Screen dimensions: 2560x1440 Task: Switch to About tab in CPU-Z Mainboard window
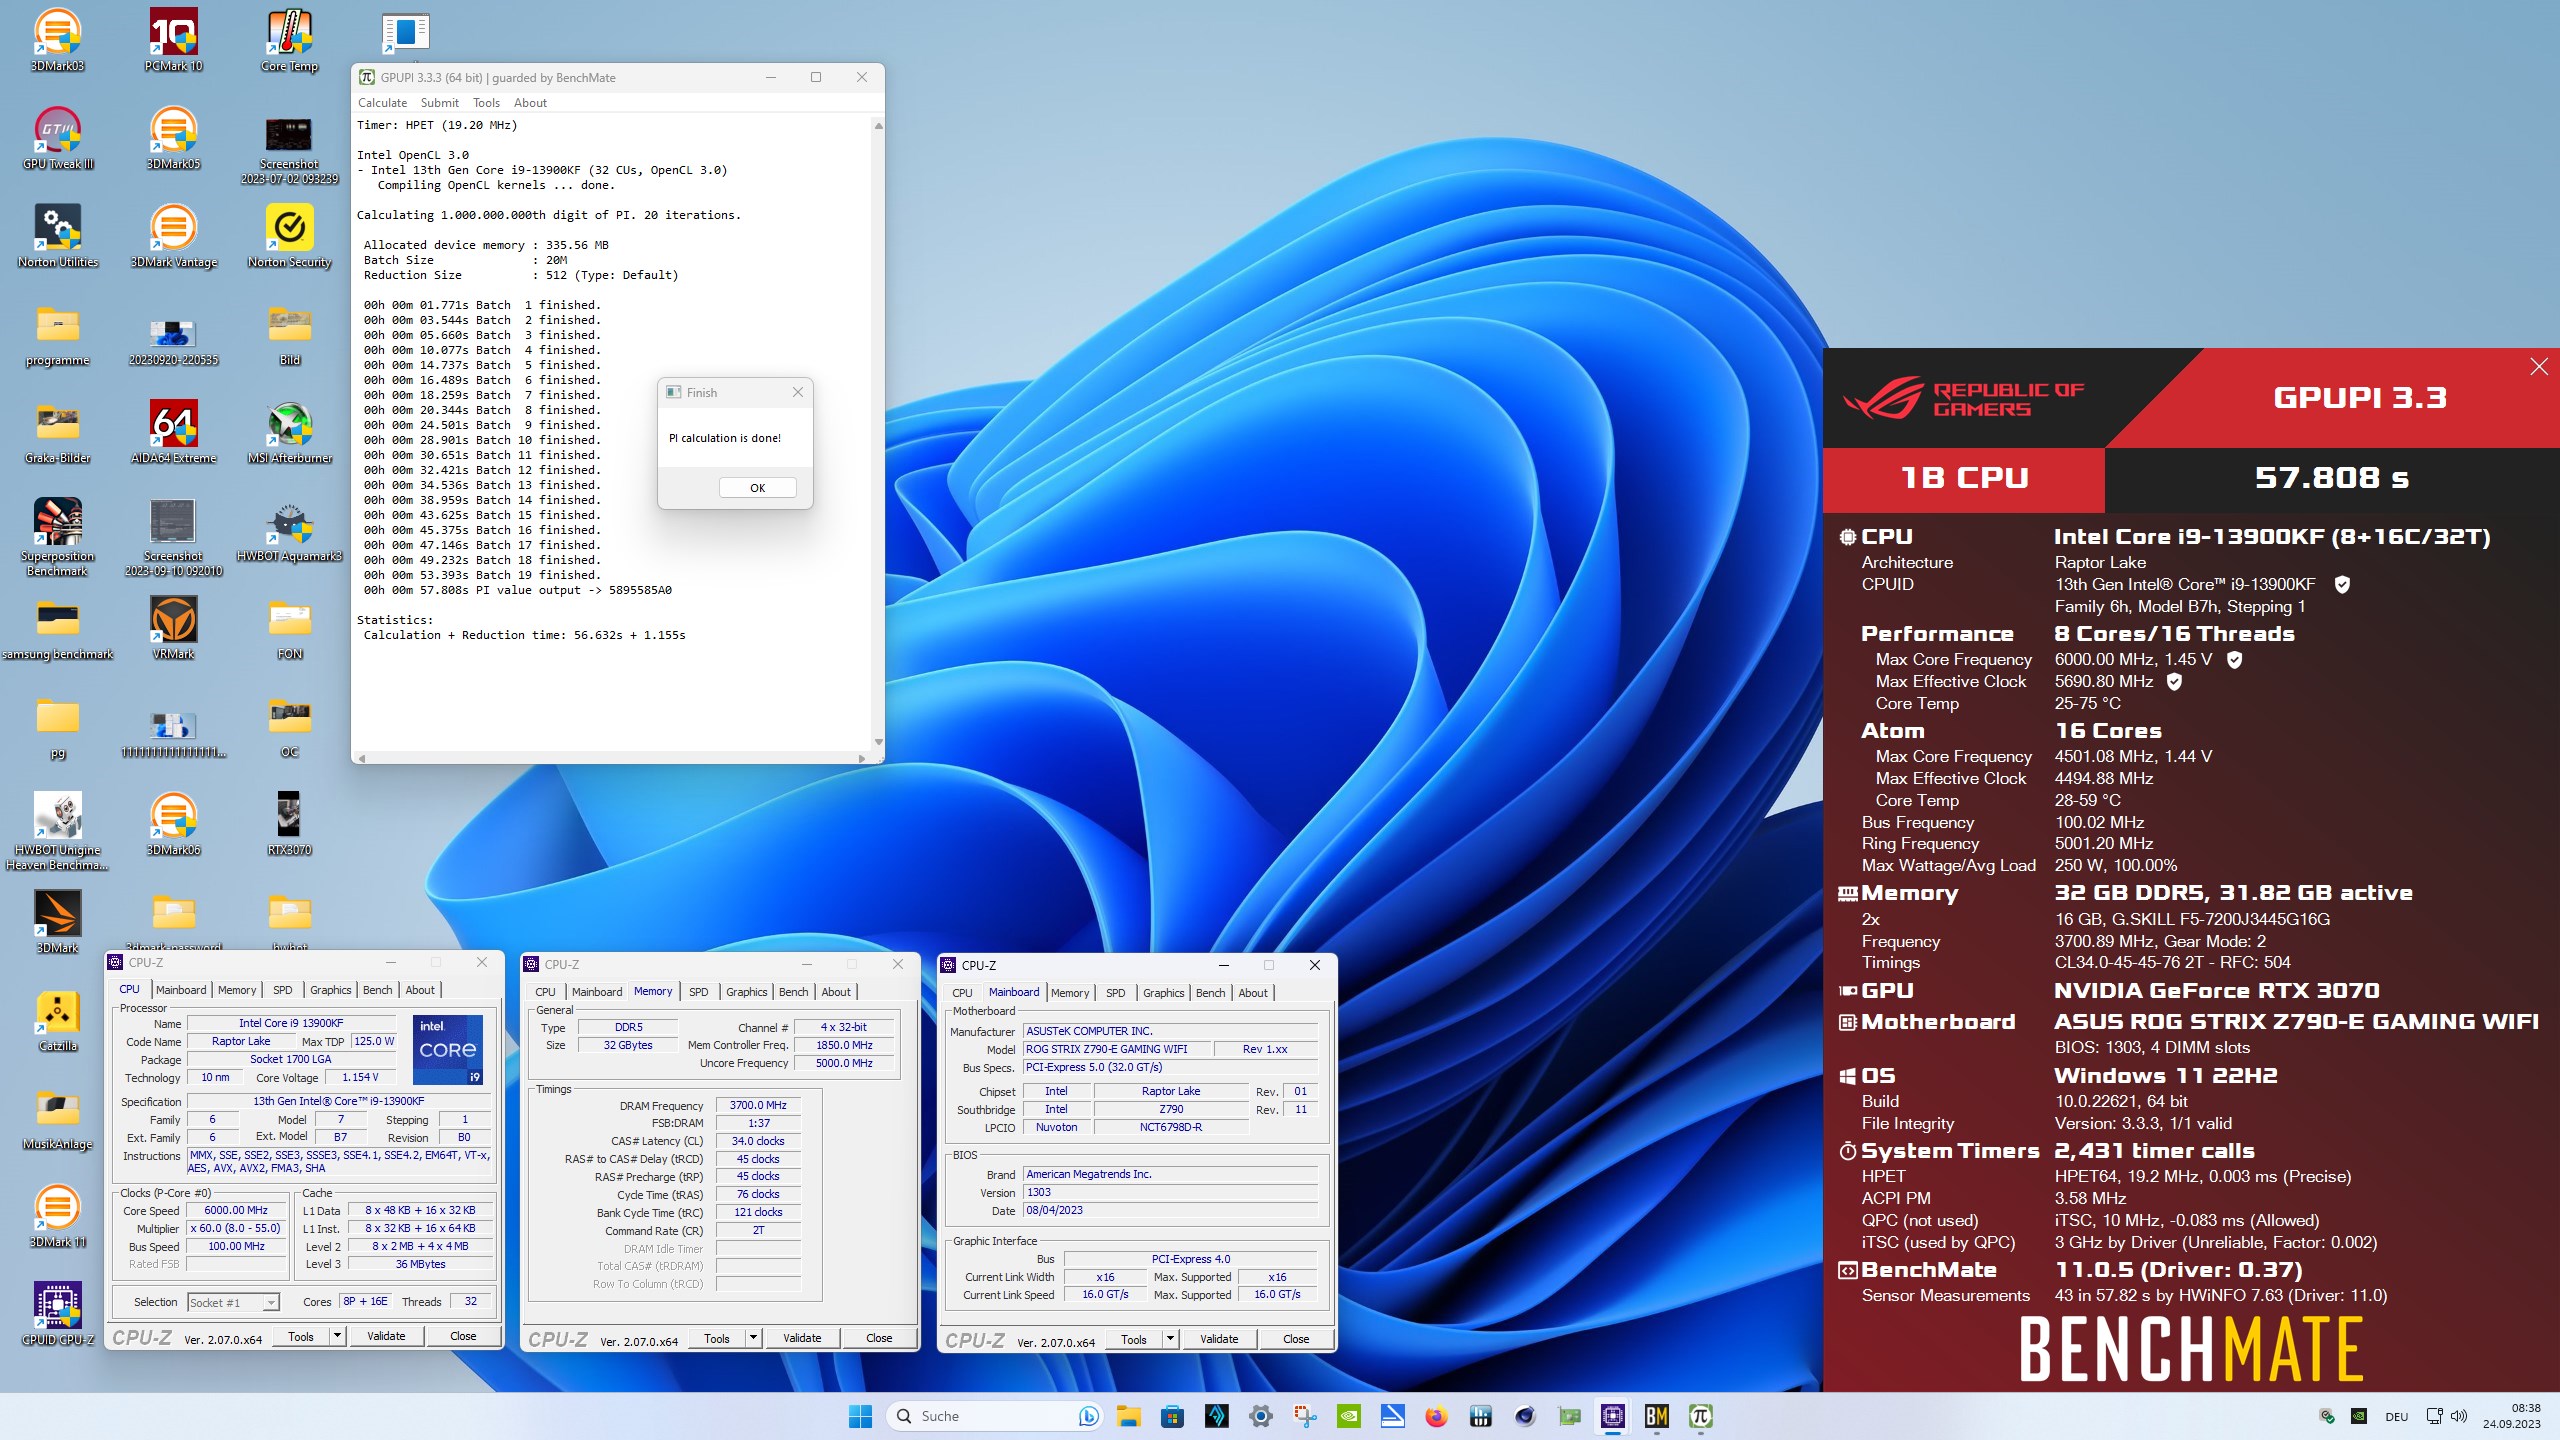click(1253, 993)
